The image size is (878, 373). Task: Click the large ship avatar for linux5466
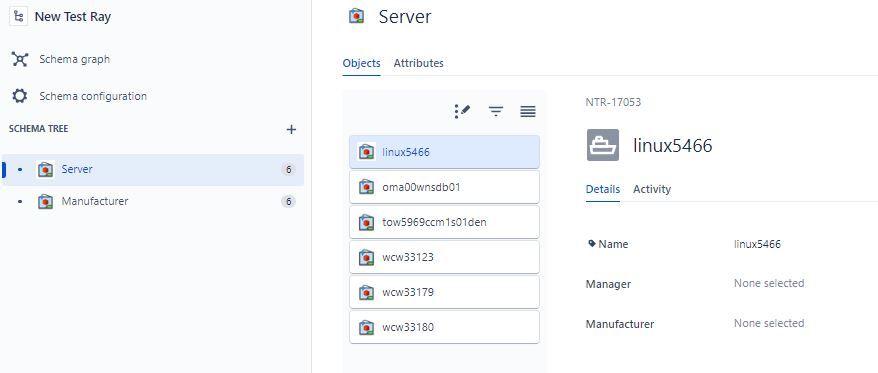click(603, 145)
